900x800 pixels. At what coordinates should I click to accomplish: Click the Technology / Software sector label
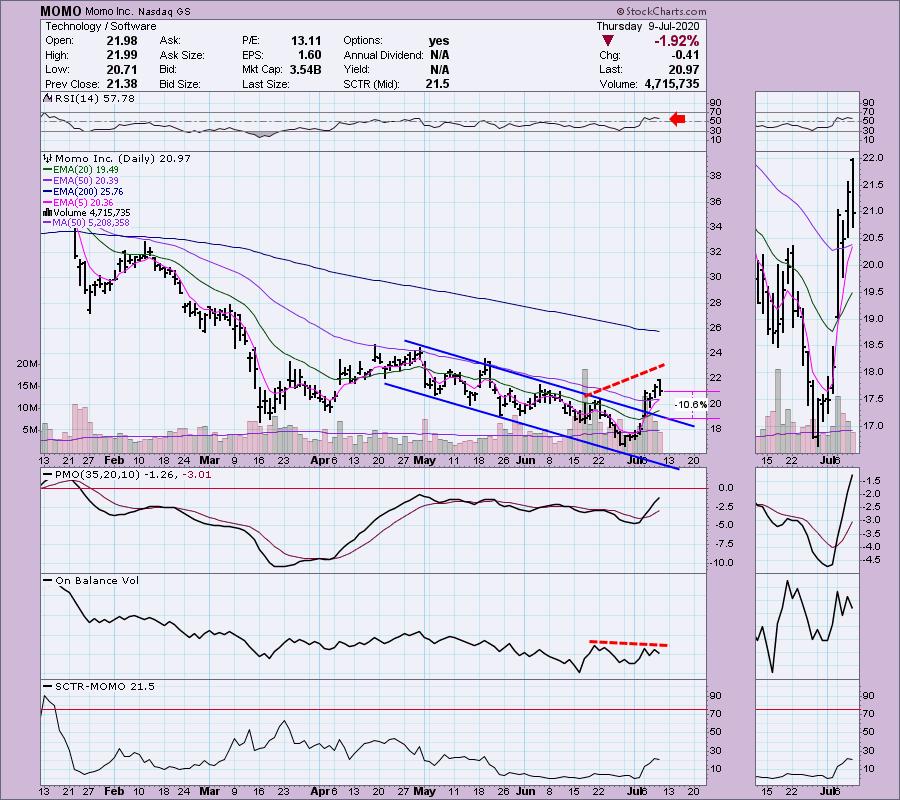(101, 26)
